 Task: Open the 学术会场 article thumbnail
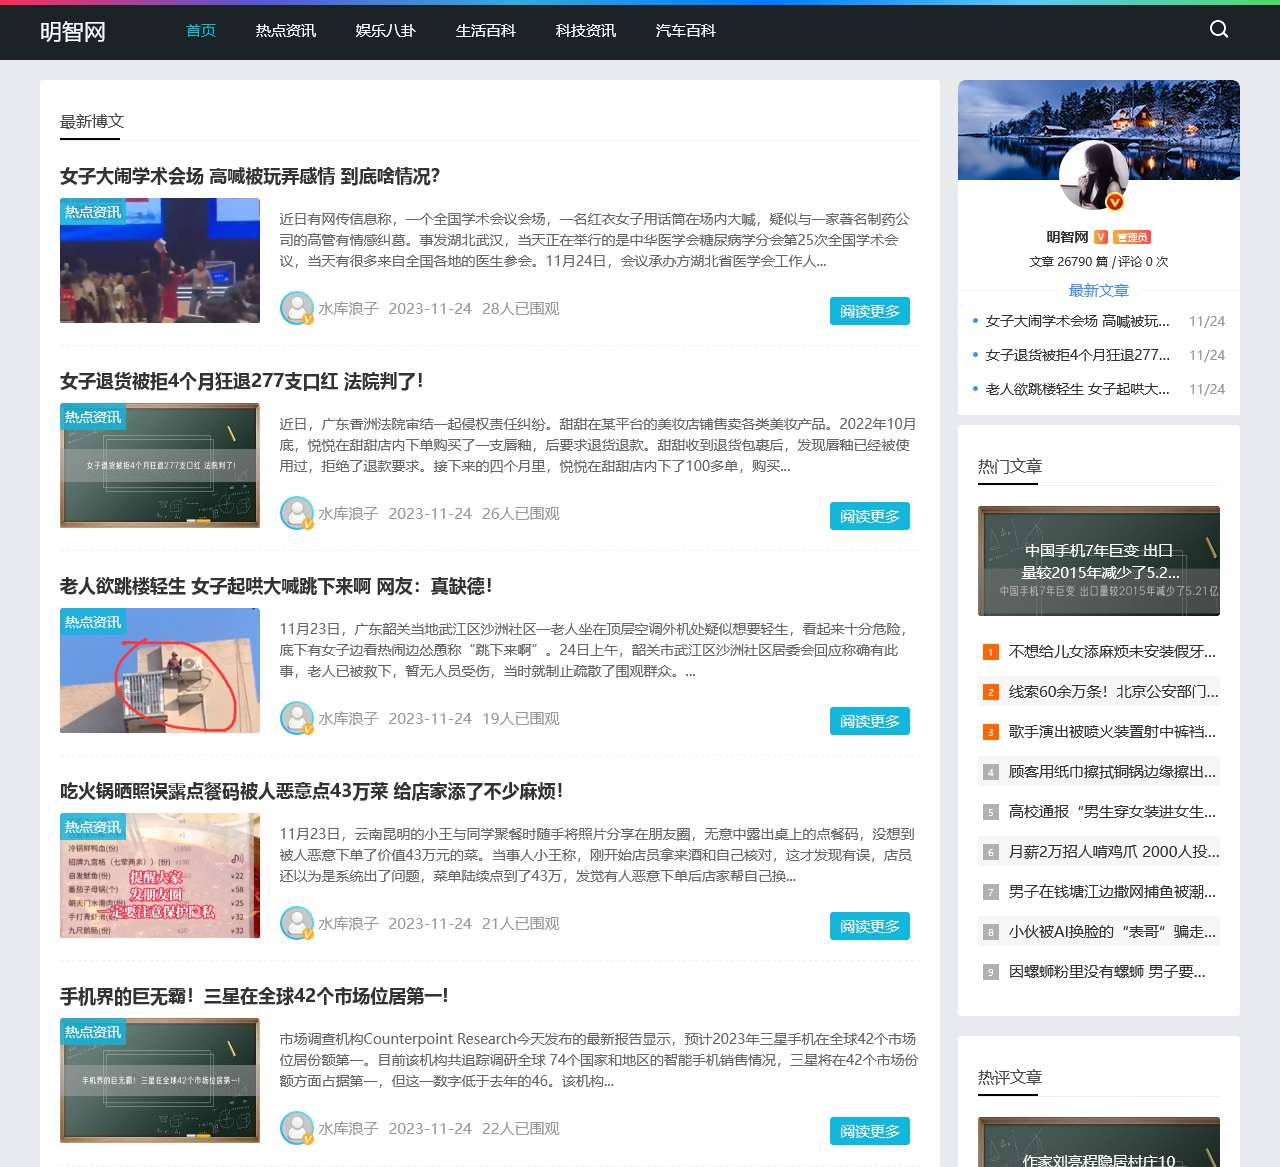tap(160, 260)
